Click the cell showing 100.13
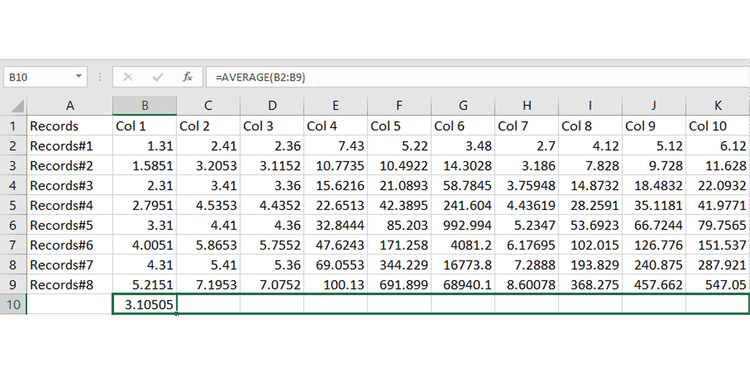750x375 pixels. [335, 285]
